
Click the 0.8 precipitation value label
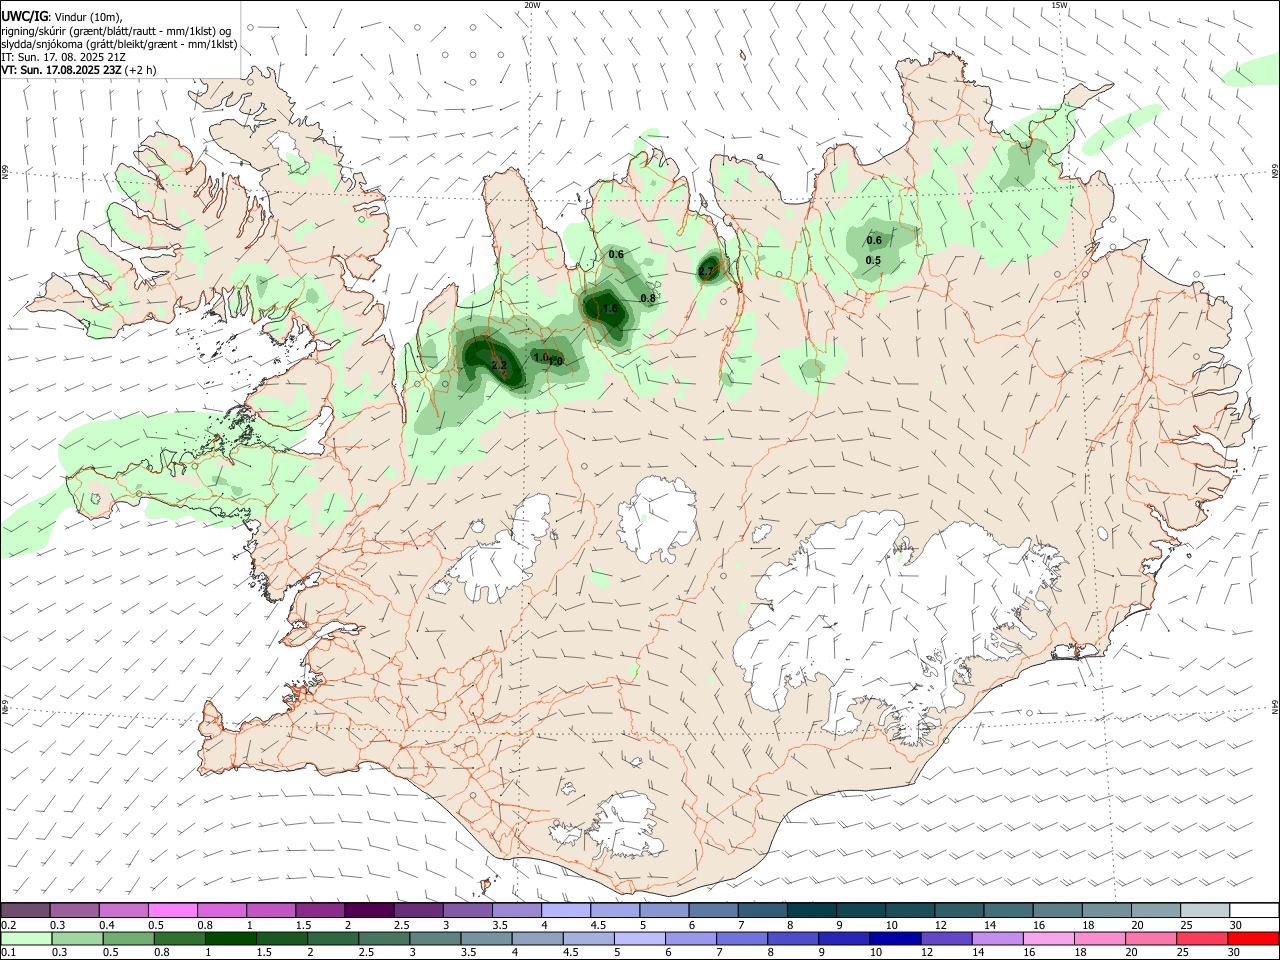(x=648, y=298)
